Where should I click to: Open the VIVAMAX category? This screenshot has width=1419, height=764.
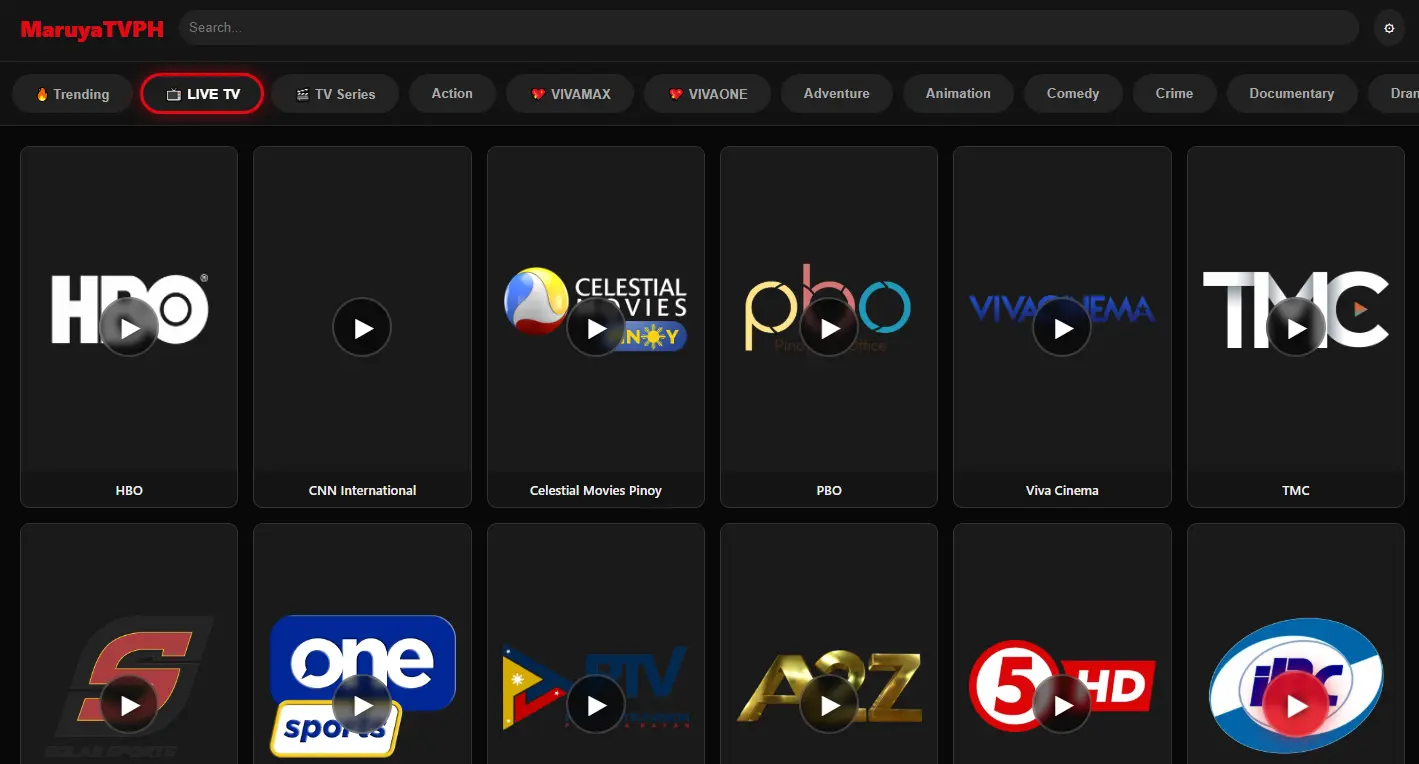(570, 94)
